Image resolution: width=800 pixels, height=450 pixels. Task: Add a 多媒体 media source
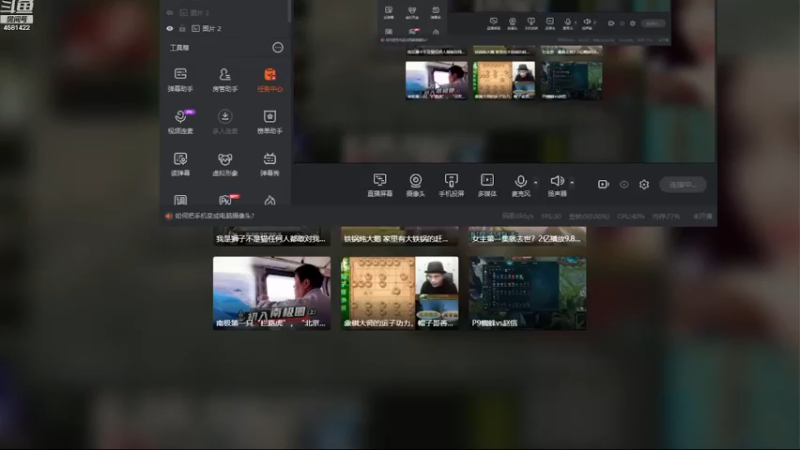(487, 185)
